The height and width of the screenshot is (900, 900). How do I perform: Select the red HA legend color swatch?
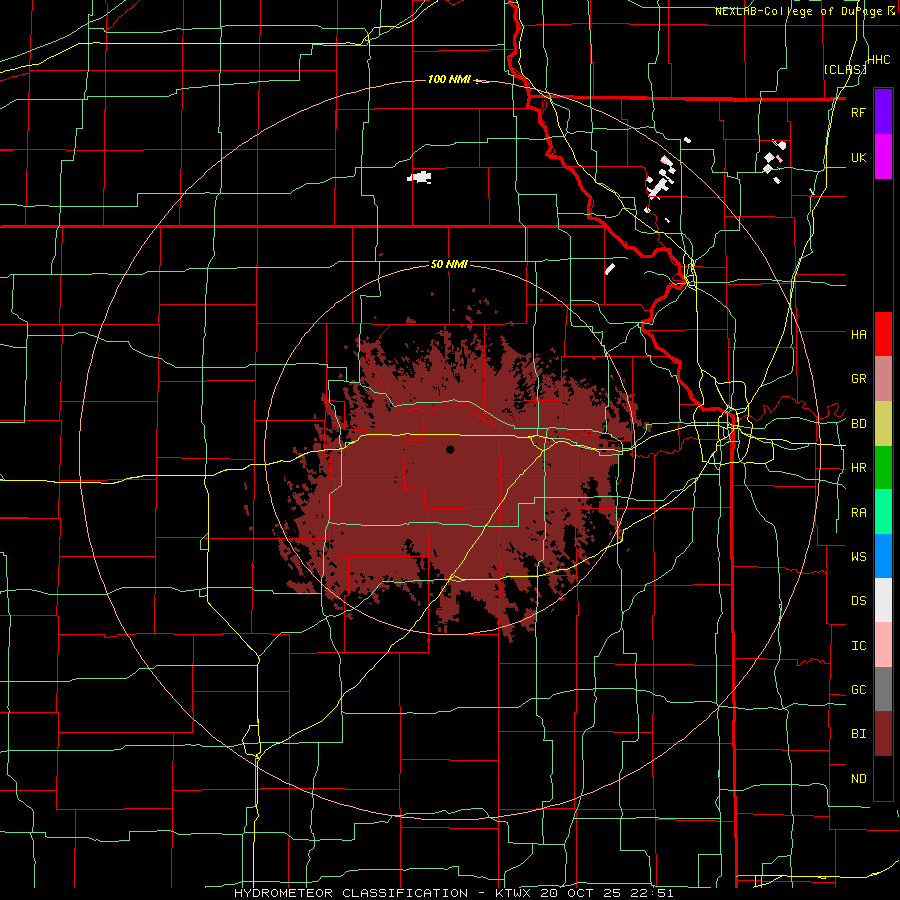tap(883, 334)
